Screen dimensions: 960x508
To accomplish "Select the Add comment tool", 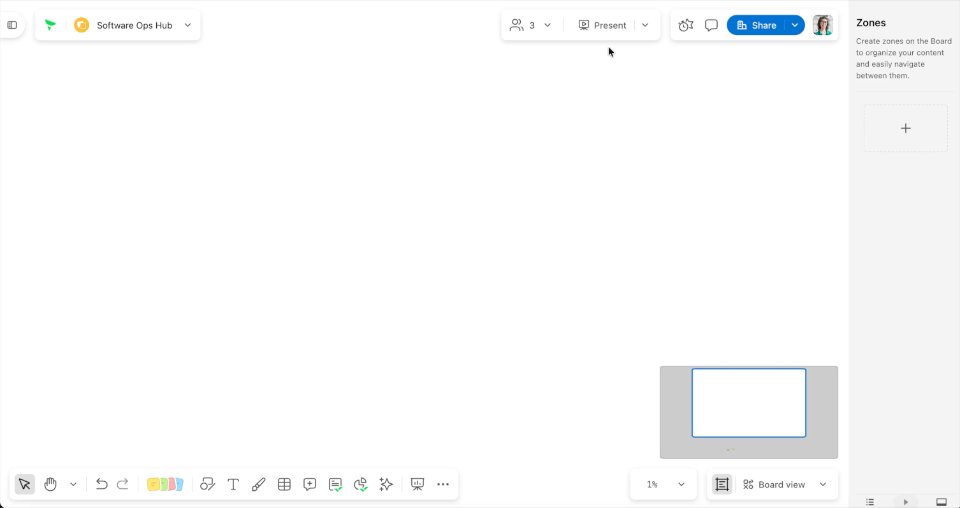I will point(310,484).
